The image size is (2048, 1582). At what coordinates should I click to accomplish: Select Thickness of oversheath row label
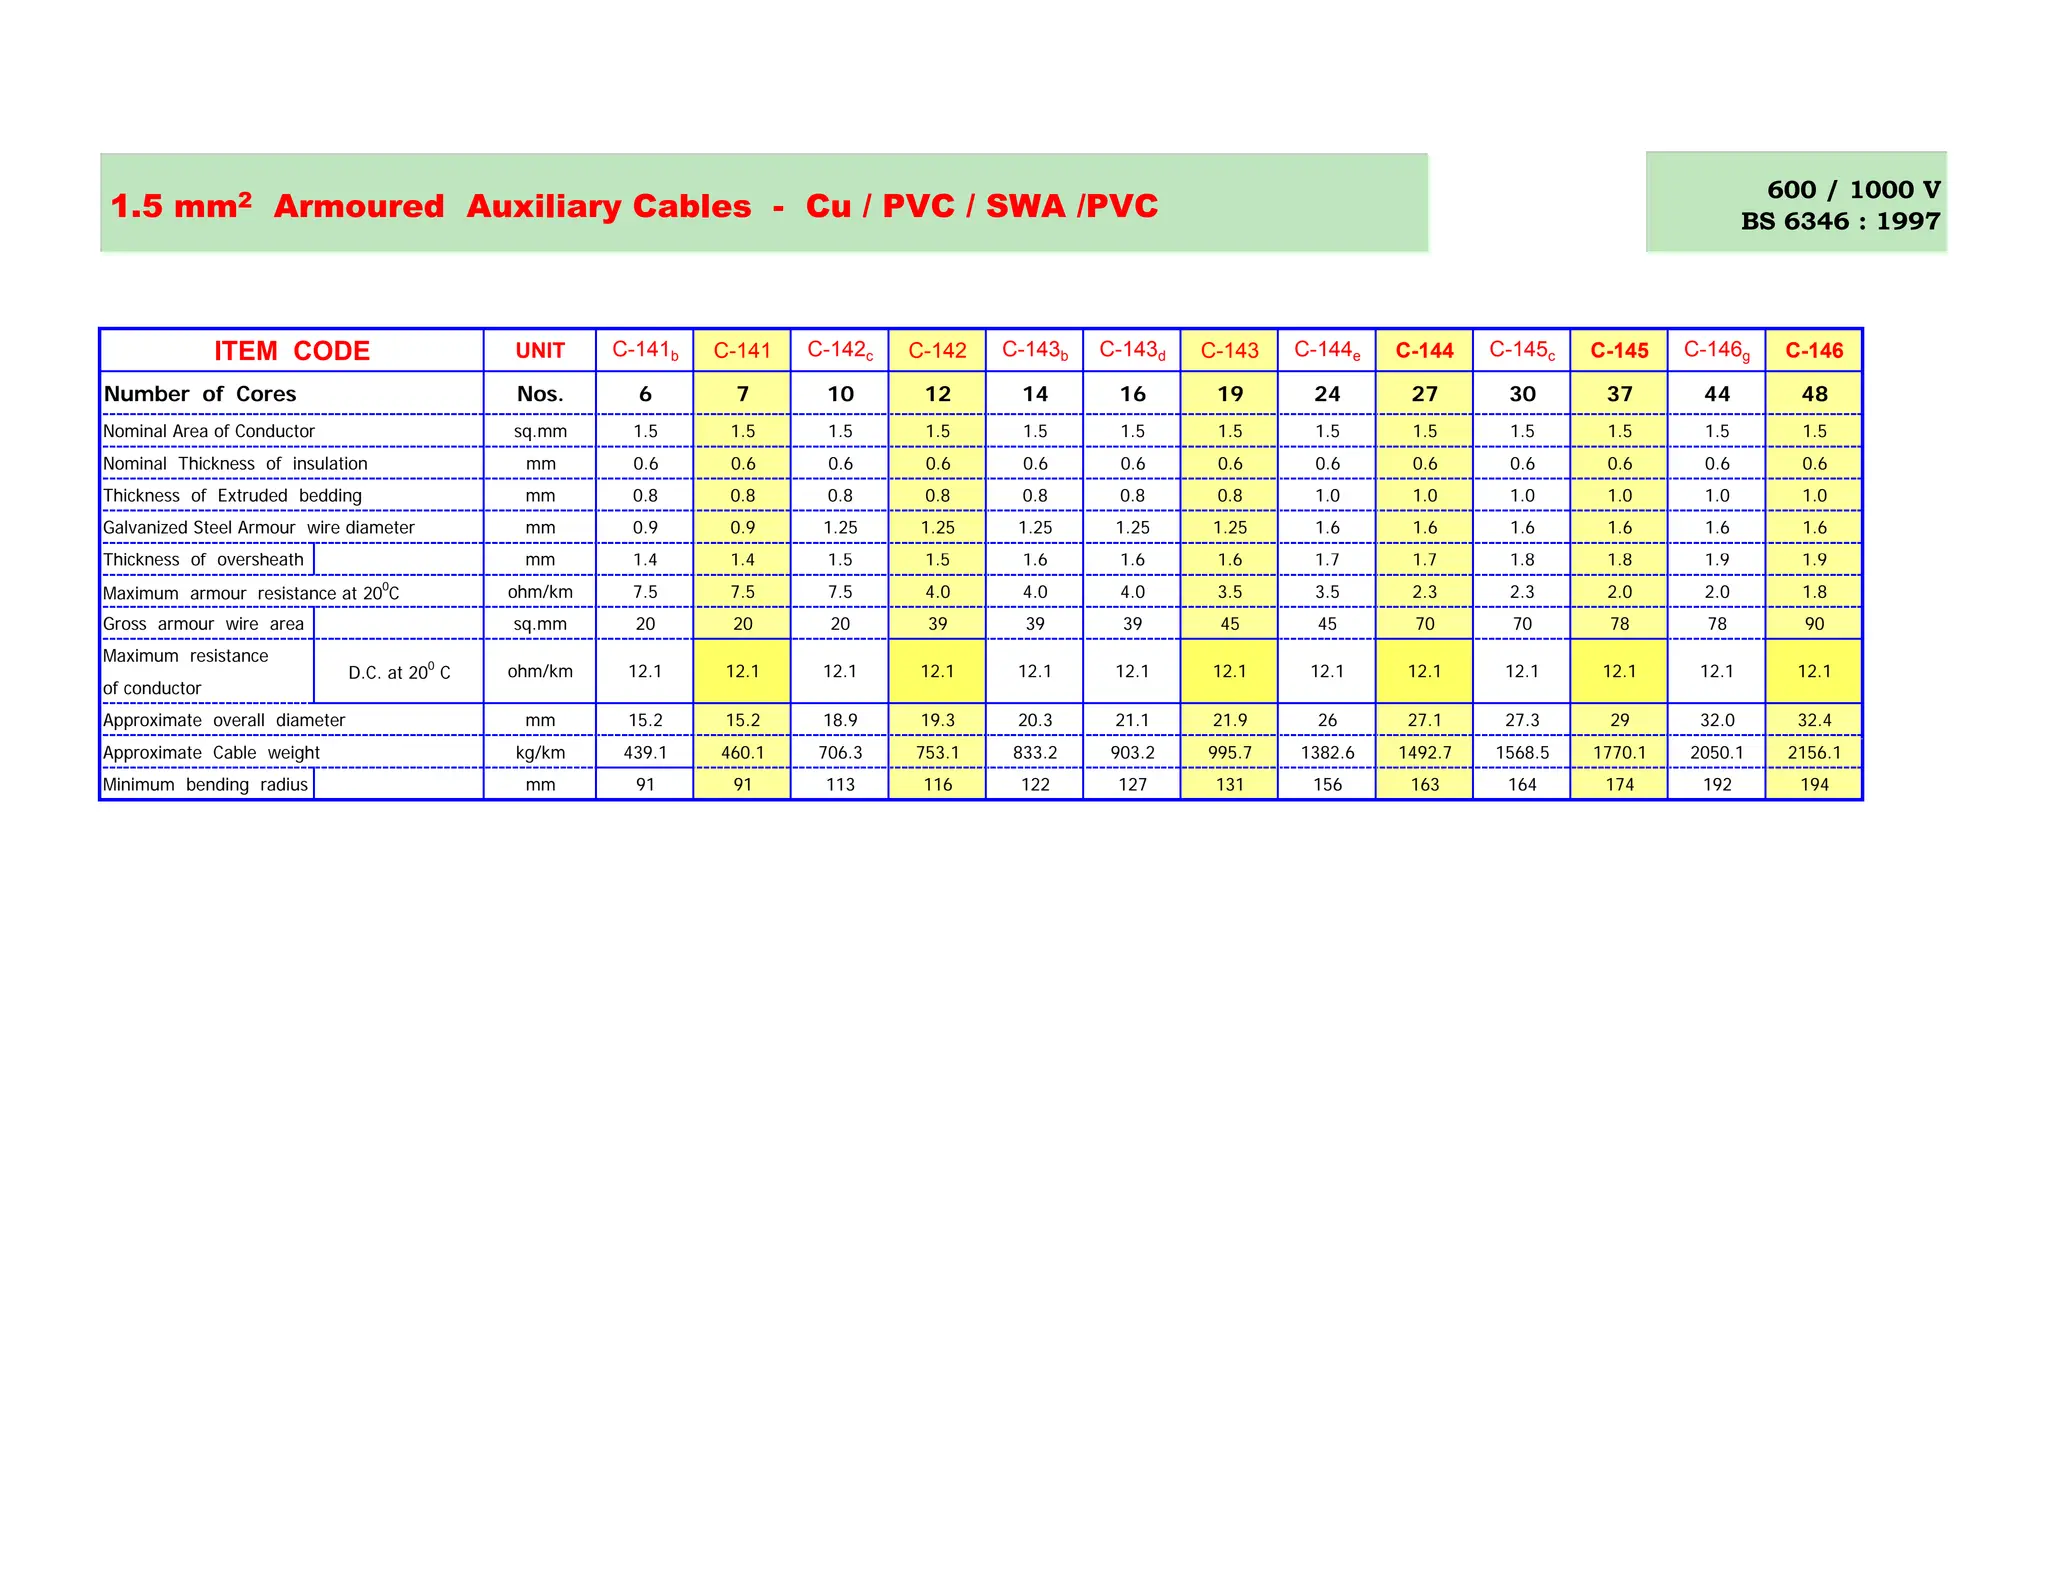203,560
